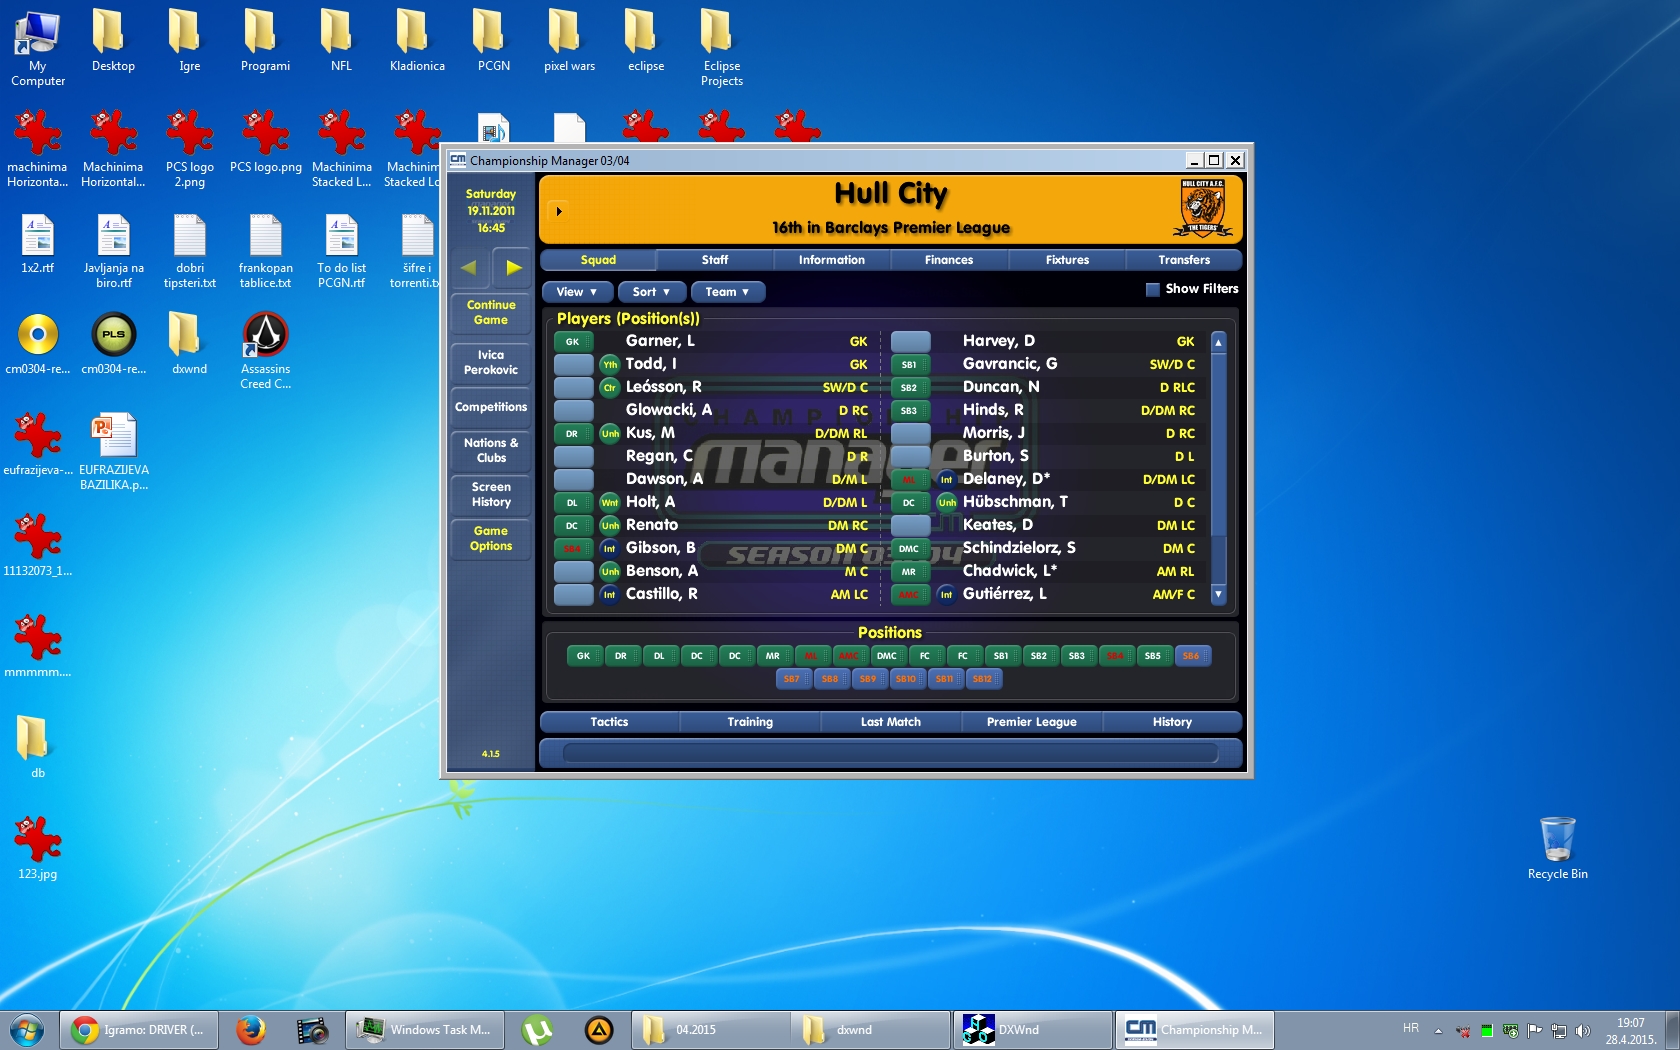Open the Team dropdown menu

(x=727, y=292)
